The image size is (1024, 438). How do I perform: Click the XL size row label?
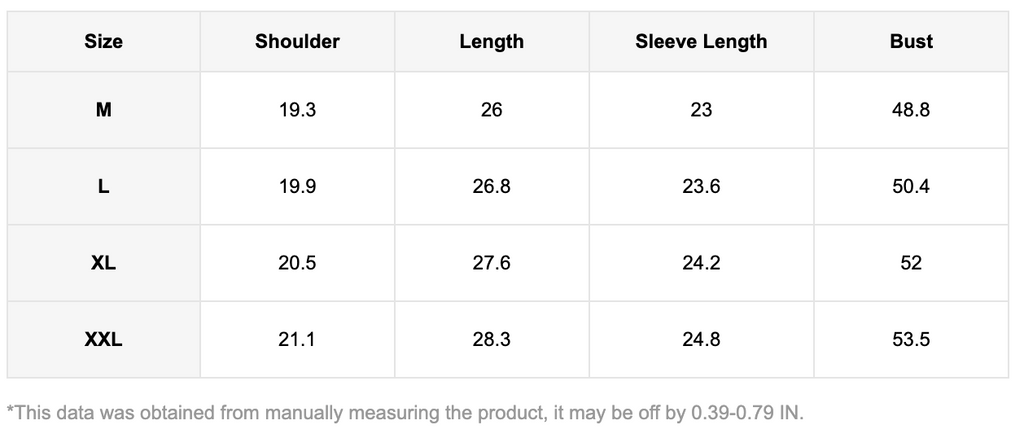[x=104, y=264]
